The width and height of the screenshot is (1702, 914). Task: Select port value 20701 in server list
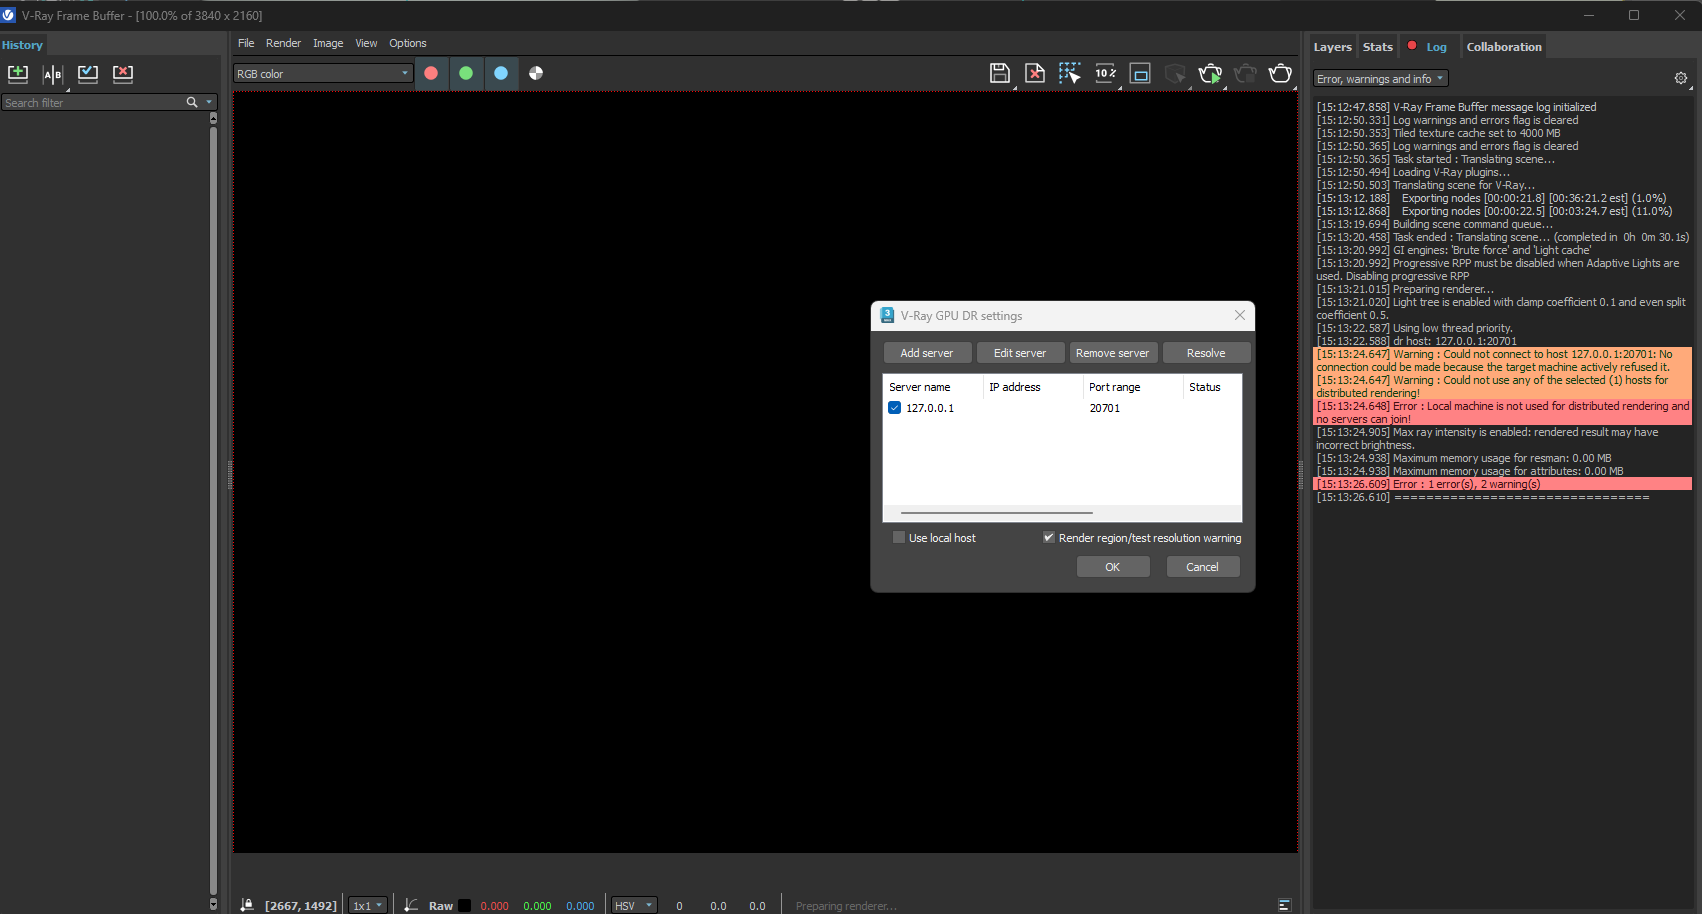1105,408
